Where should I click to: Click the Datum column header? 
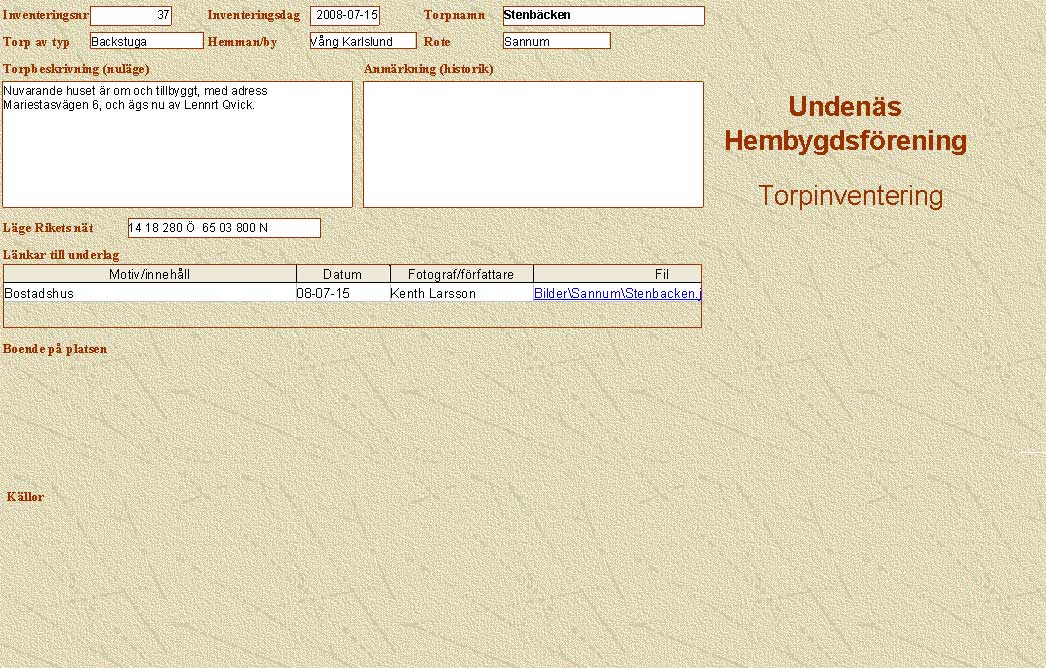tap(343, 274)
